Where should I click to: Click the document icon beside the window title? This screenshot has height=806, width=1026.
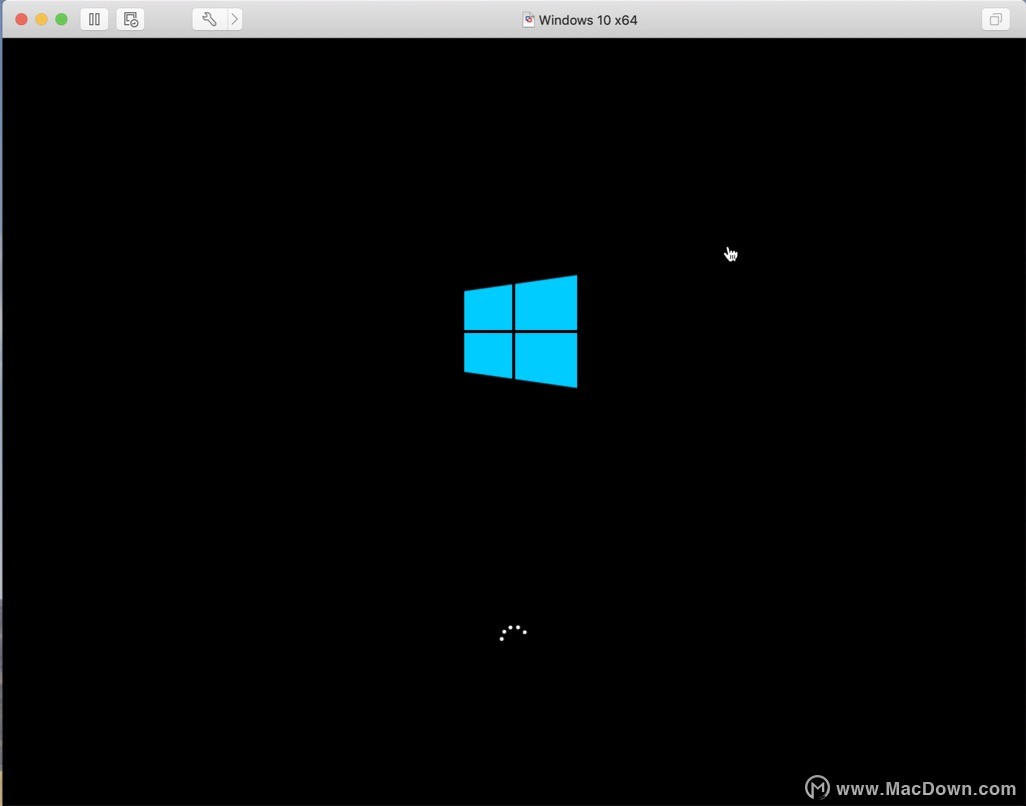tap(529, 20)
